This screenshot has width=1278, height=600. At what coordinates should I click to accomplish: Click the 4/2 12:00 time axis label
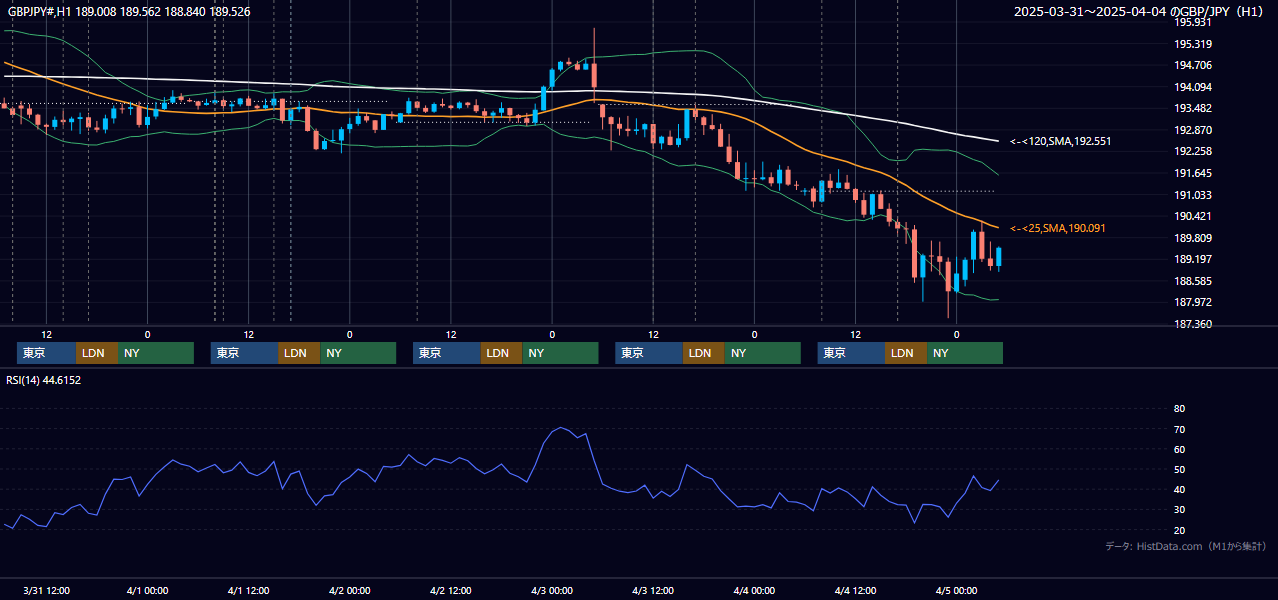(x=451, y=591)
